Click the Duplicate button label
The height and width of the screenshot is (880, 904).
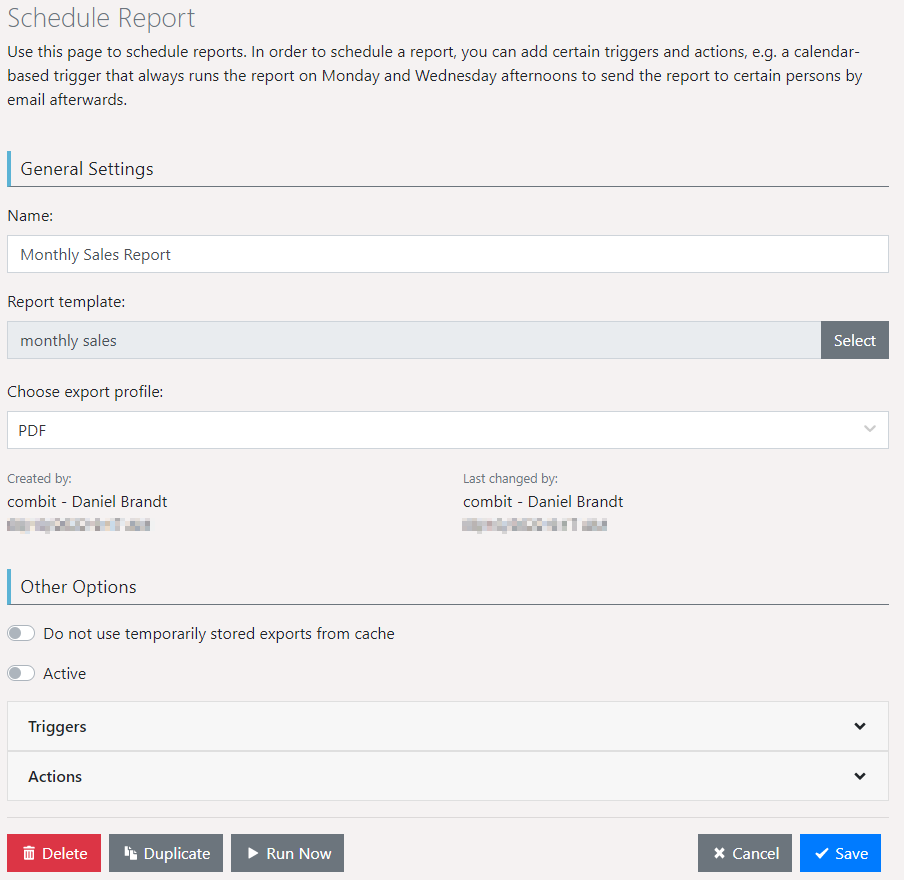(177, 853)
